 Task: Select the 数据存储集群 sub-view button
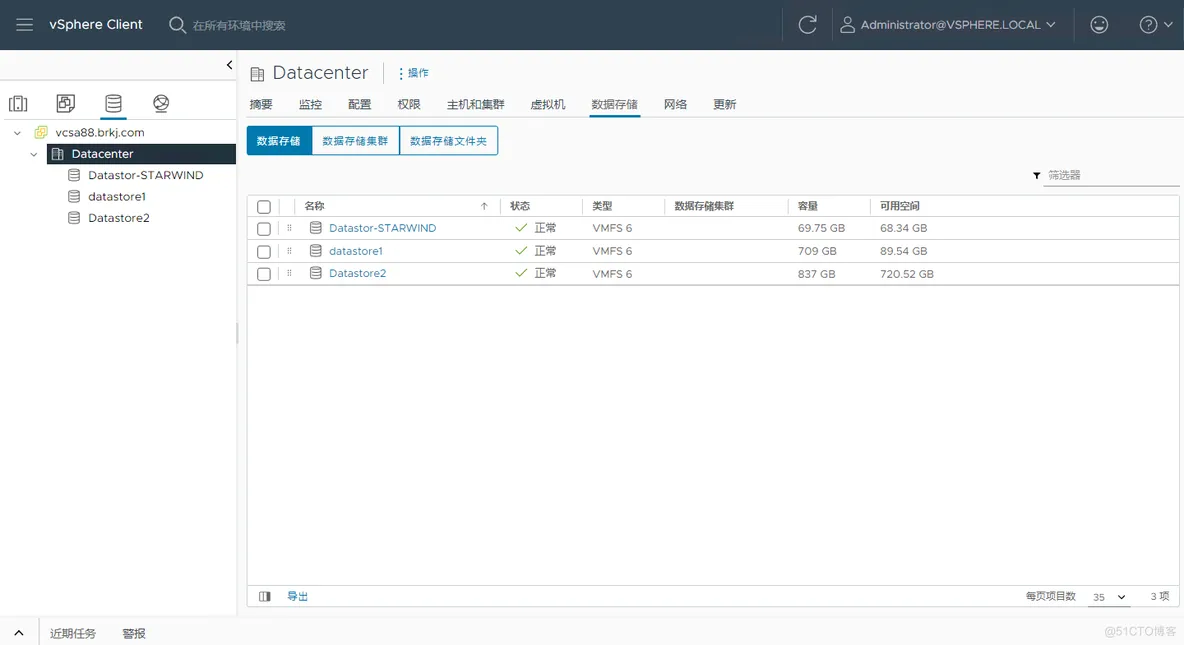coord(355,140)
